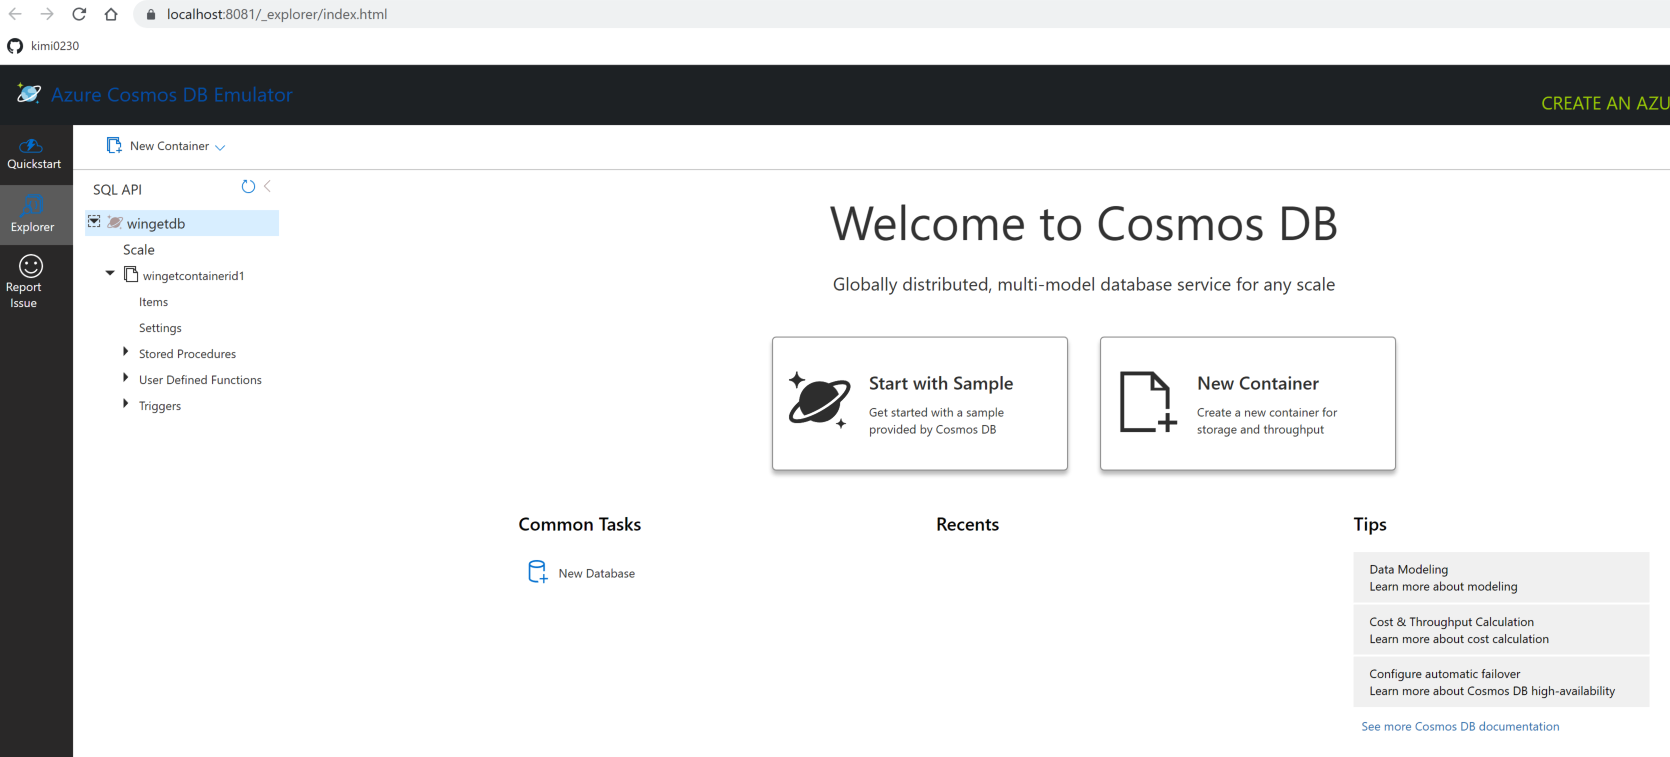Click the site security lock icon

coord(151,15)
